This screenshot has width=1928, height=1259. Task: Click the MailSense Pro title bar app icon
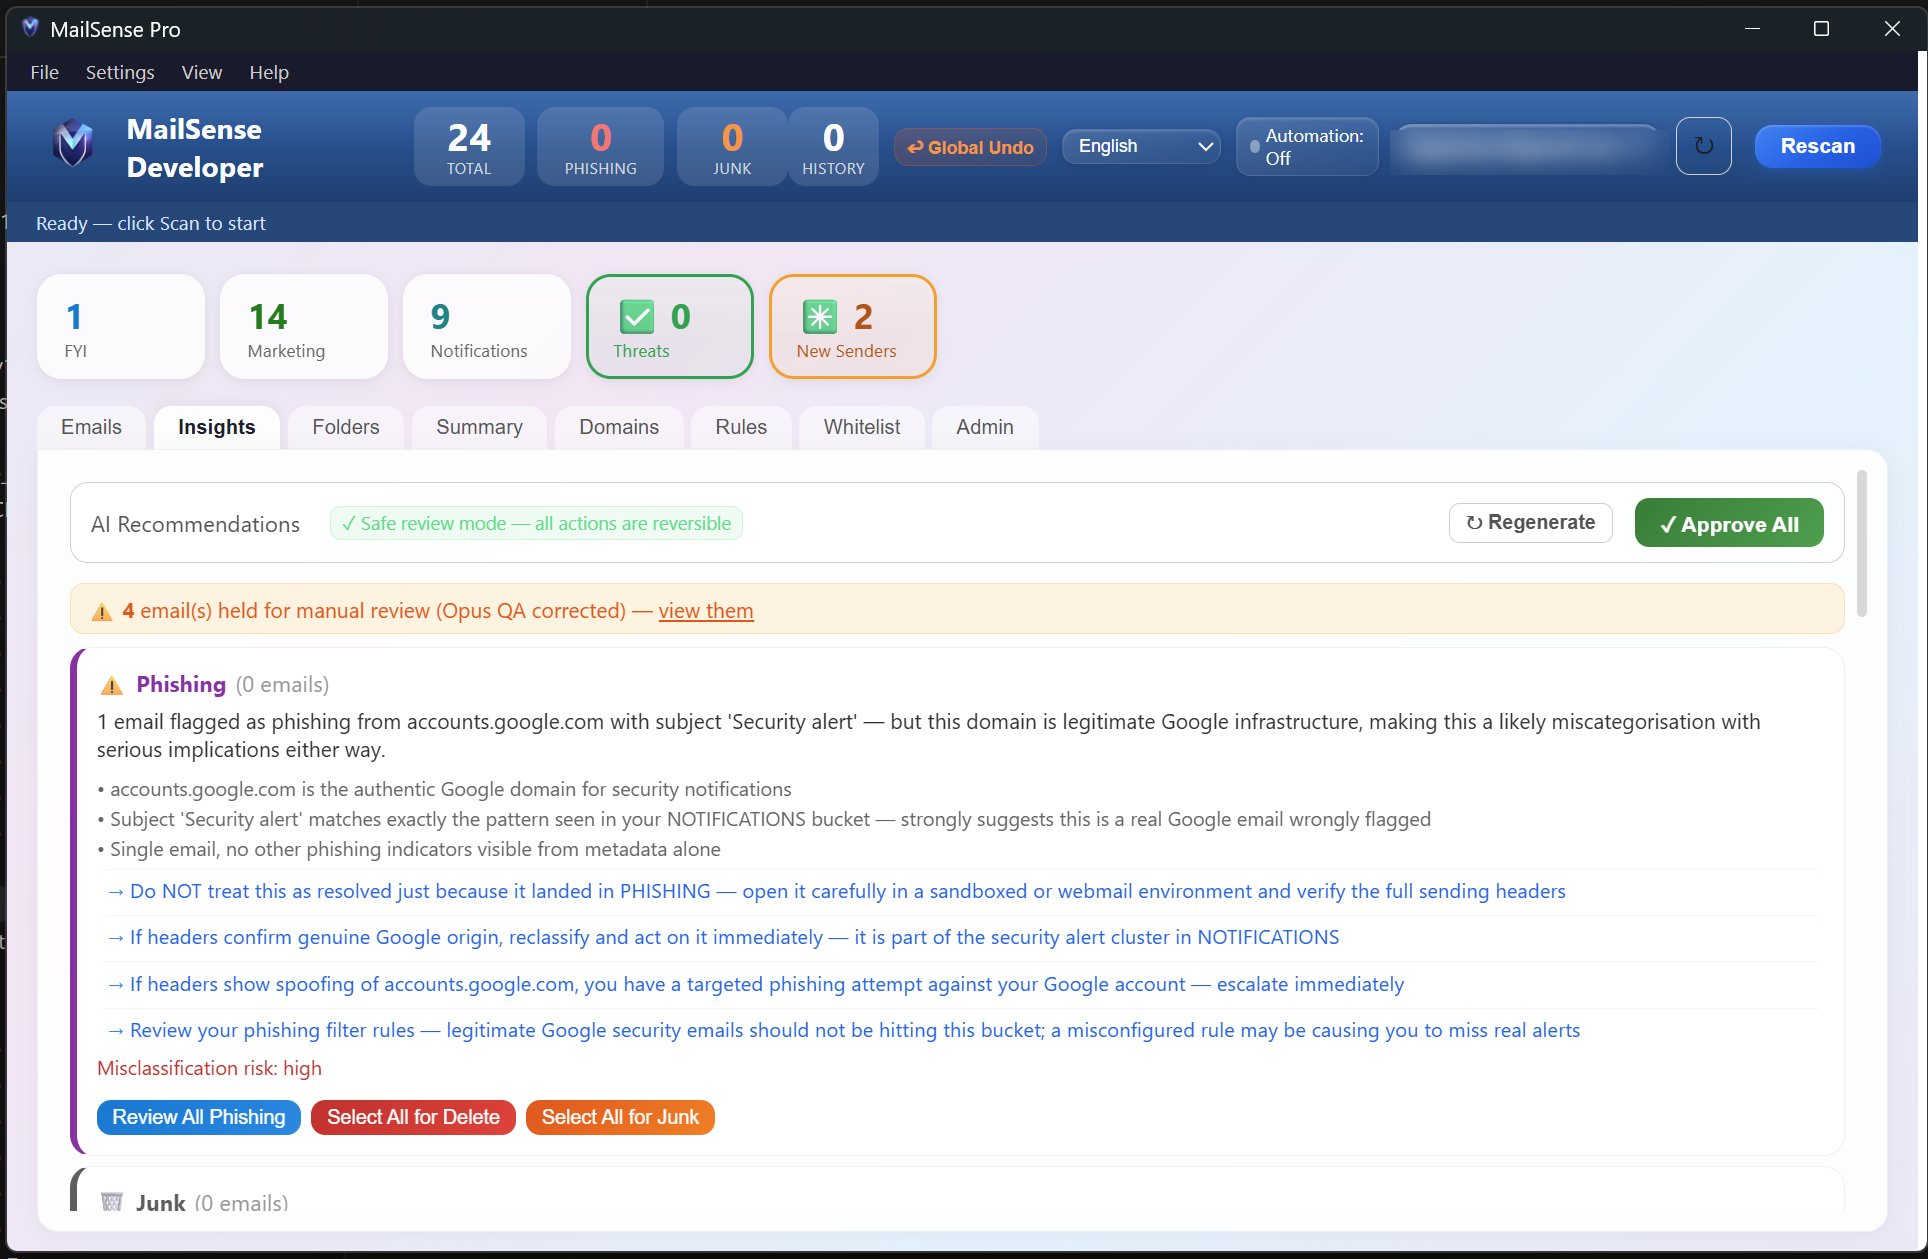tap(30, 28)
